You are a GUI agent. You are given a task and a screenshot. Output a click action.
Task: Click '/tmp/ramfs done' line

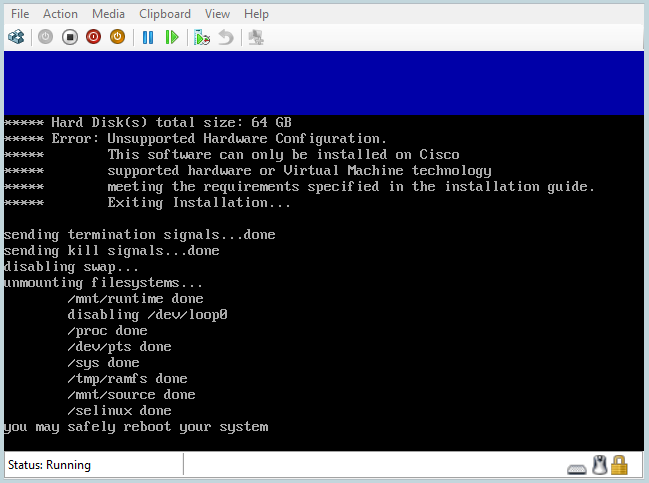click(127, 379)
